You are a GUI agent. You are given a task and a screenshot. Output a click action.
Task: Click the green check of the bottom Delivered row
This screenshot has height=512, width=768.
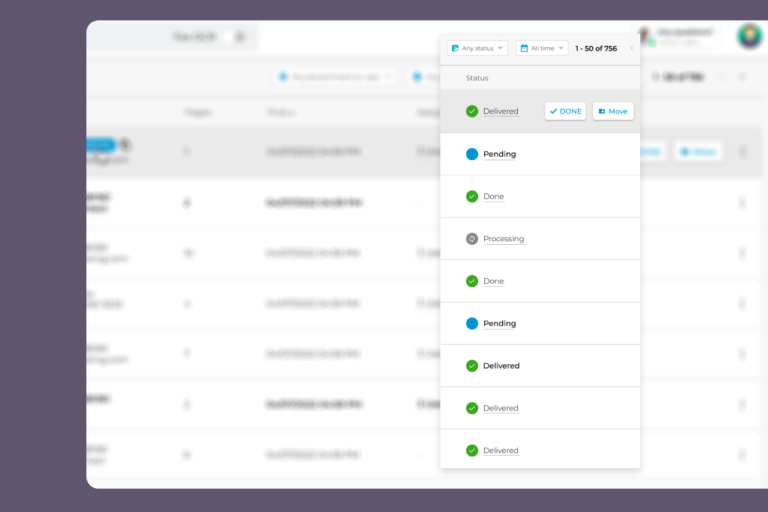pyautogui.click(x=472, y=451)
